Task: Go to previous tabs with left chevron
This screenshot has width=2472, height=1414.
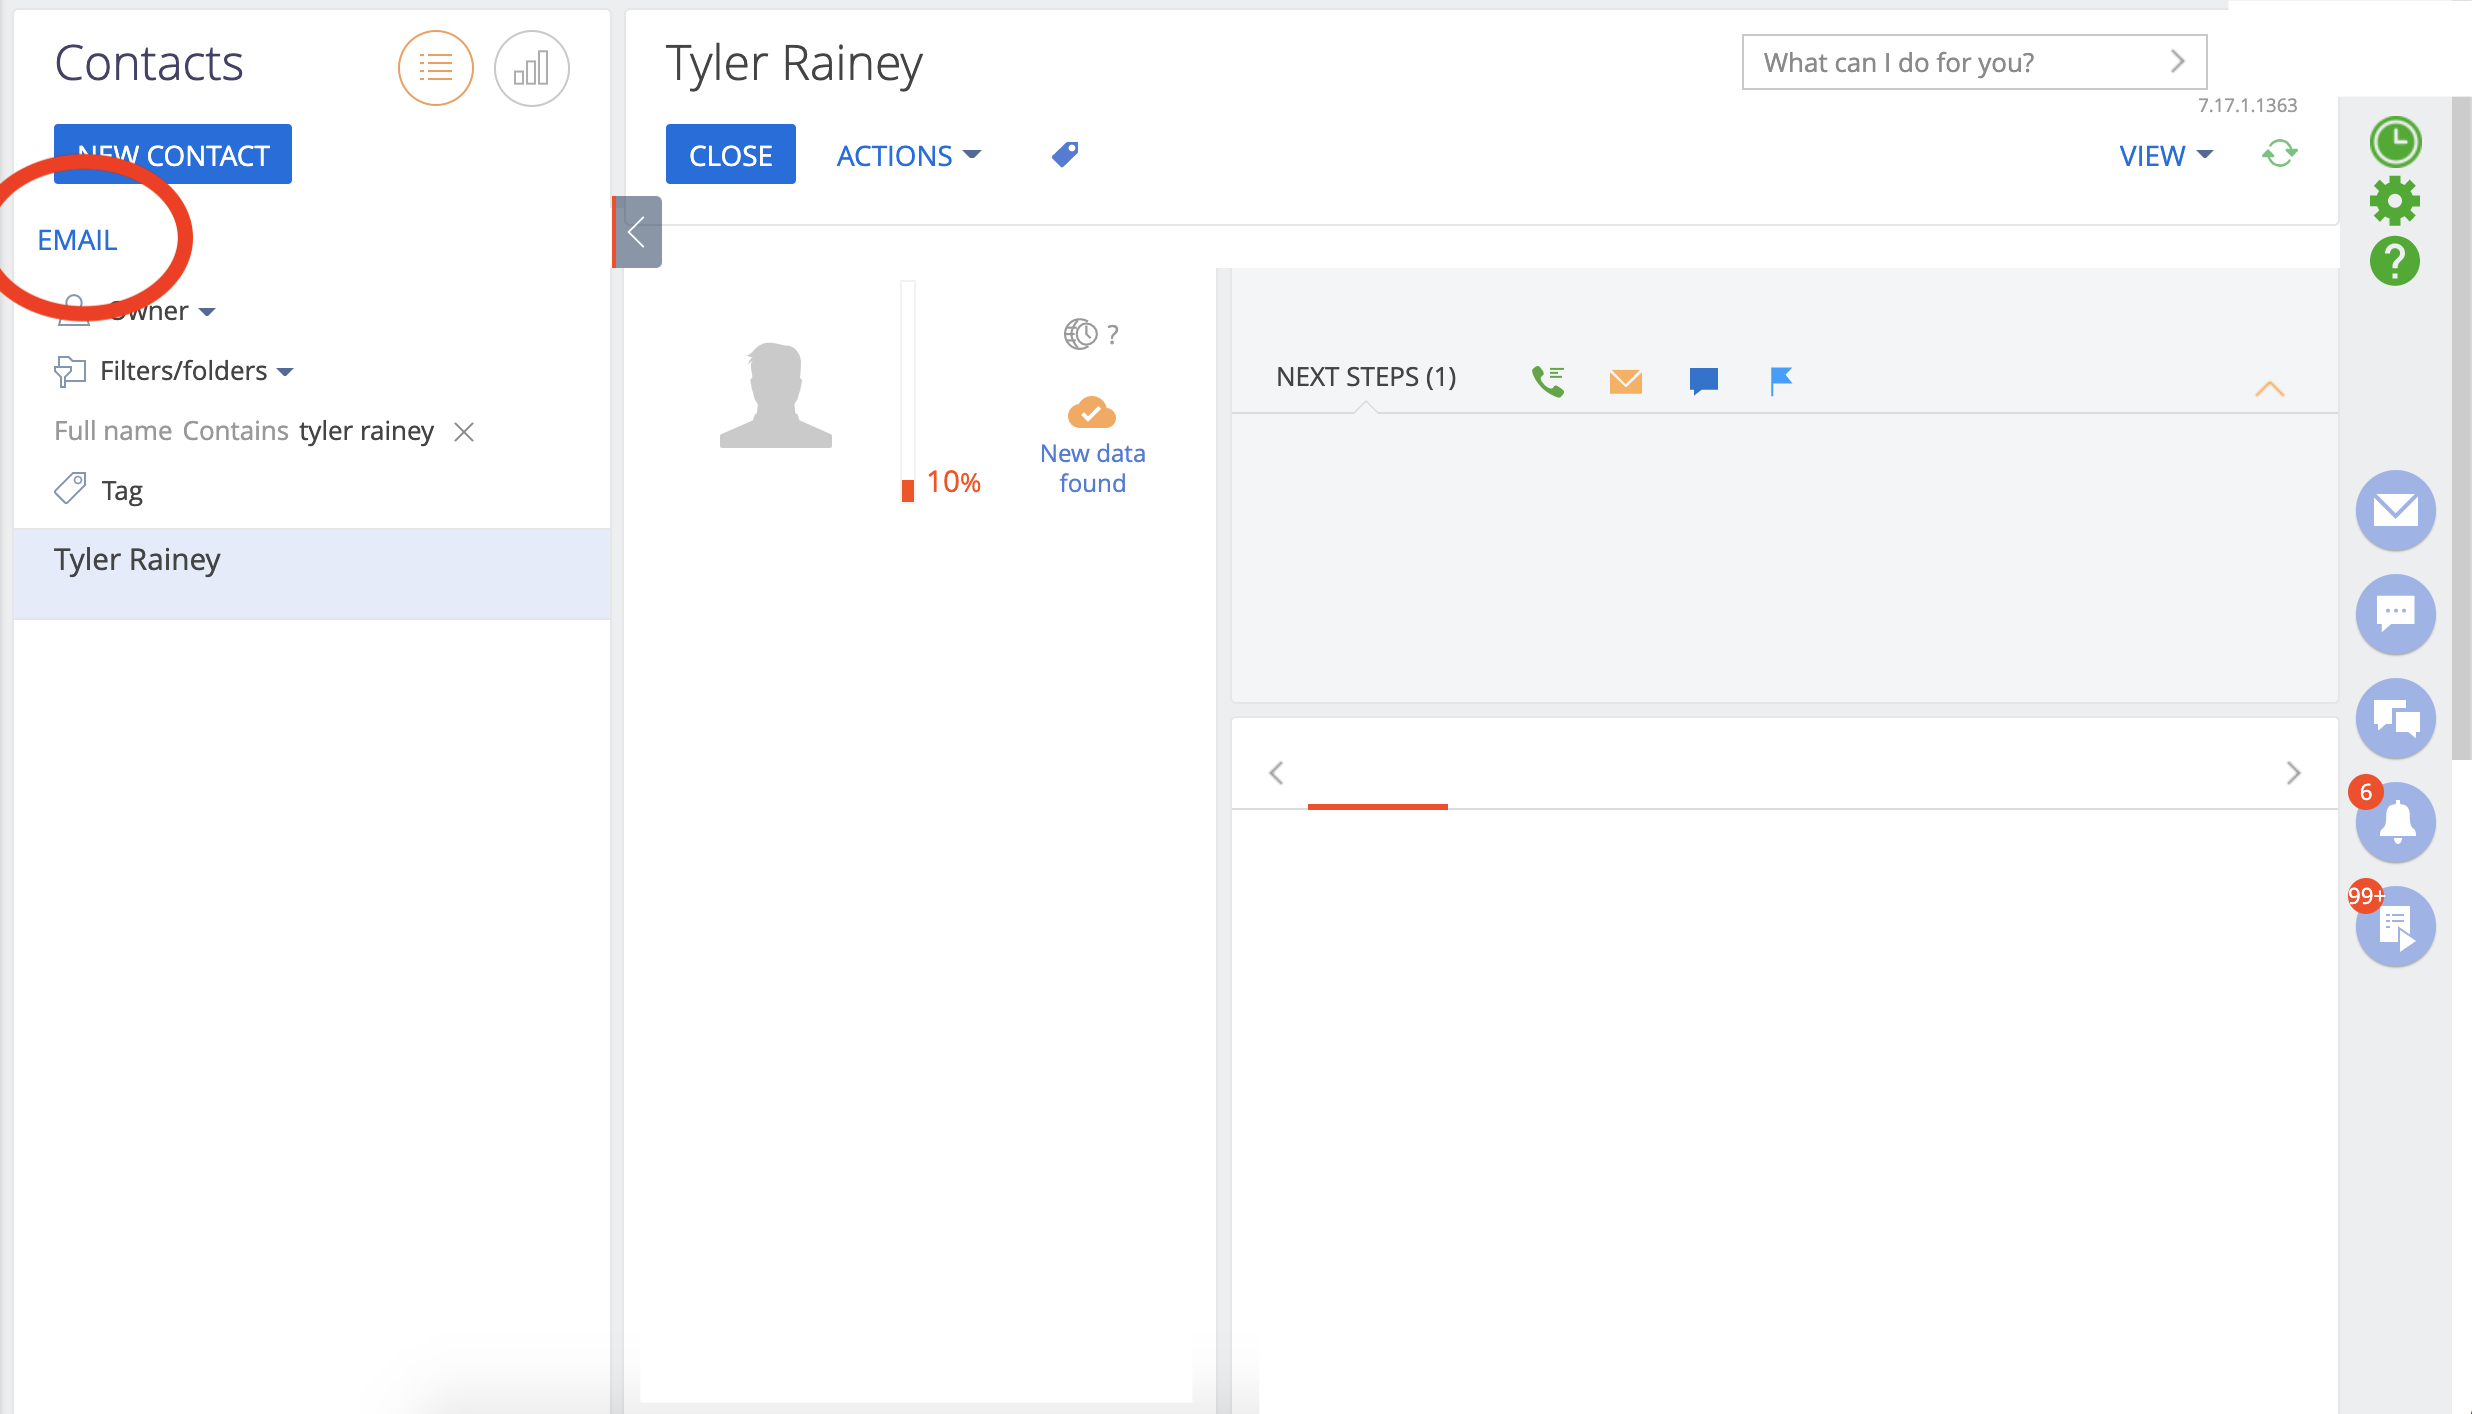Action: pos(1276,773)
